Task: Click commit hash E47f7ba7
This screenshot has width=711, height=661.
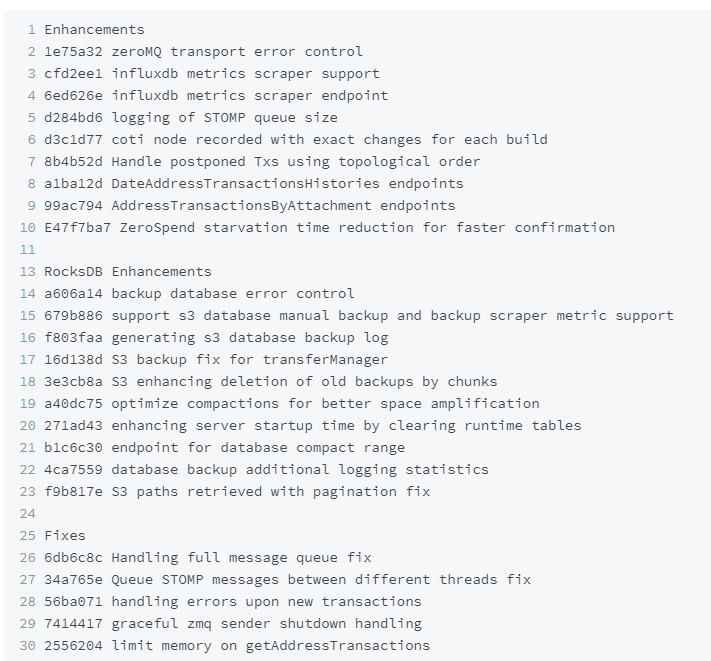Action: click(78, 228)
